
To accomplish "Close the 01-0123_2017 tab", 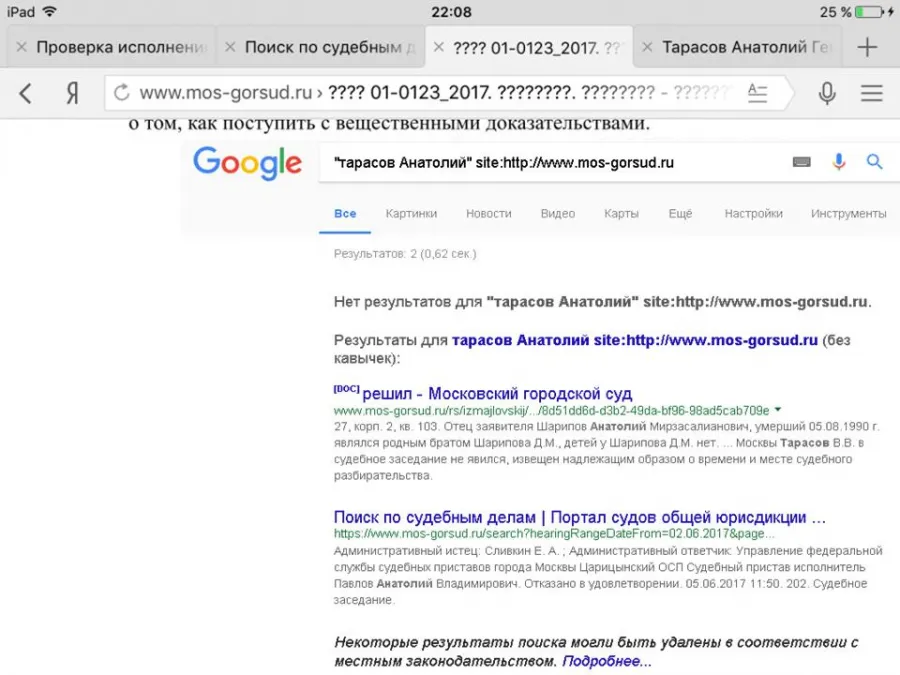I will (439, 47).
